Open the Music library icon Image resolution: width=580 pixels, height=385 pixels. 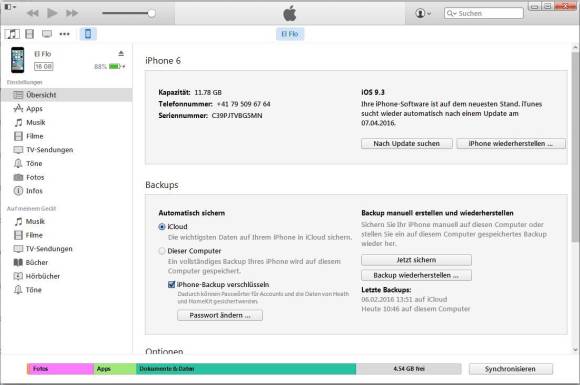12,34
